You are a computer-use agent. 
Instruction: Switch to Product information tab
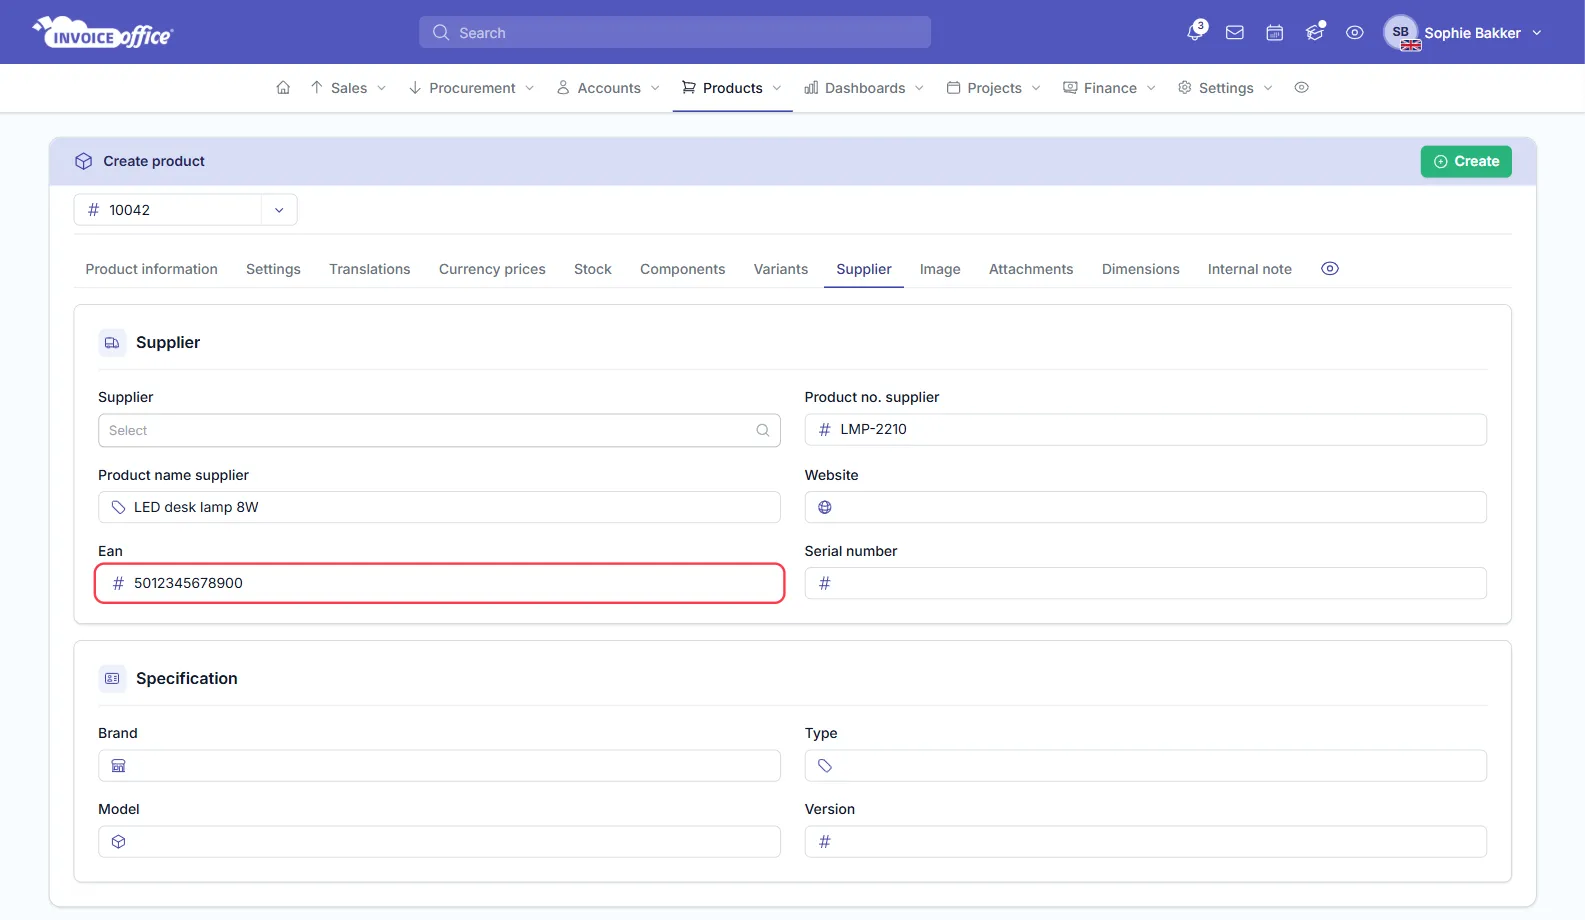click(151, 269)
